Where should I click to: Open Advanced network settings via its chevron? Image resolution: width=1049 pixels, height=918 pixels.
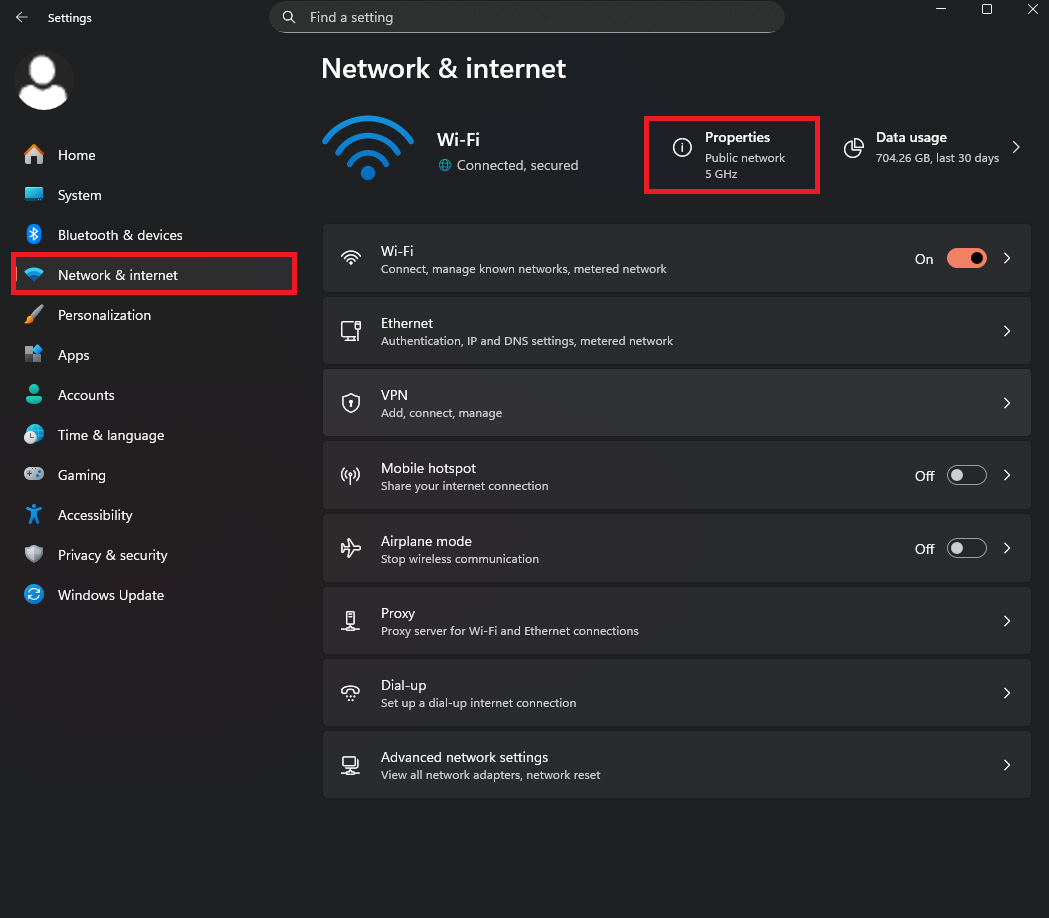click(x=1007, y=765)
